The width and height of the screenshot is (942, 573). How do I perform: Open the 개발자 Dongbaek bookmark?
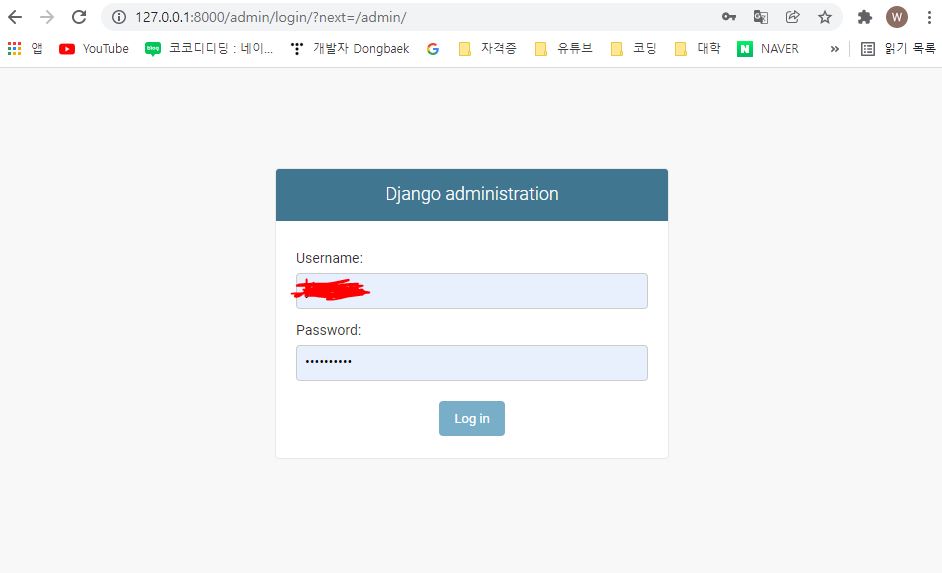coord(350,49)
